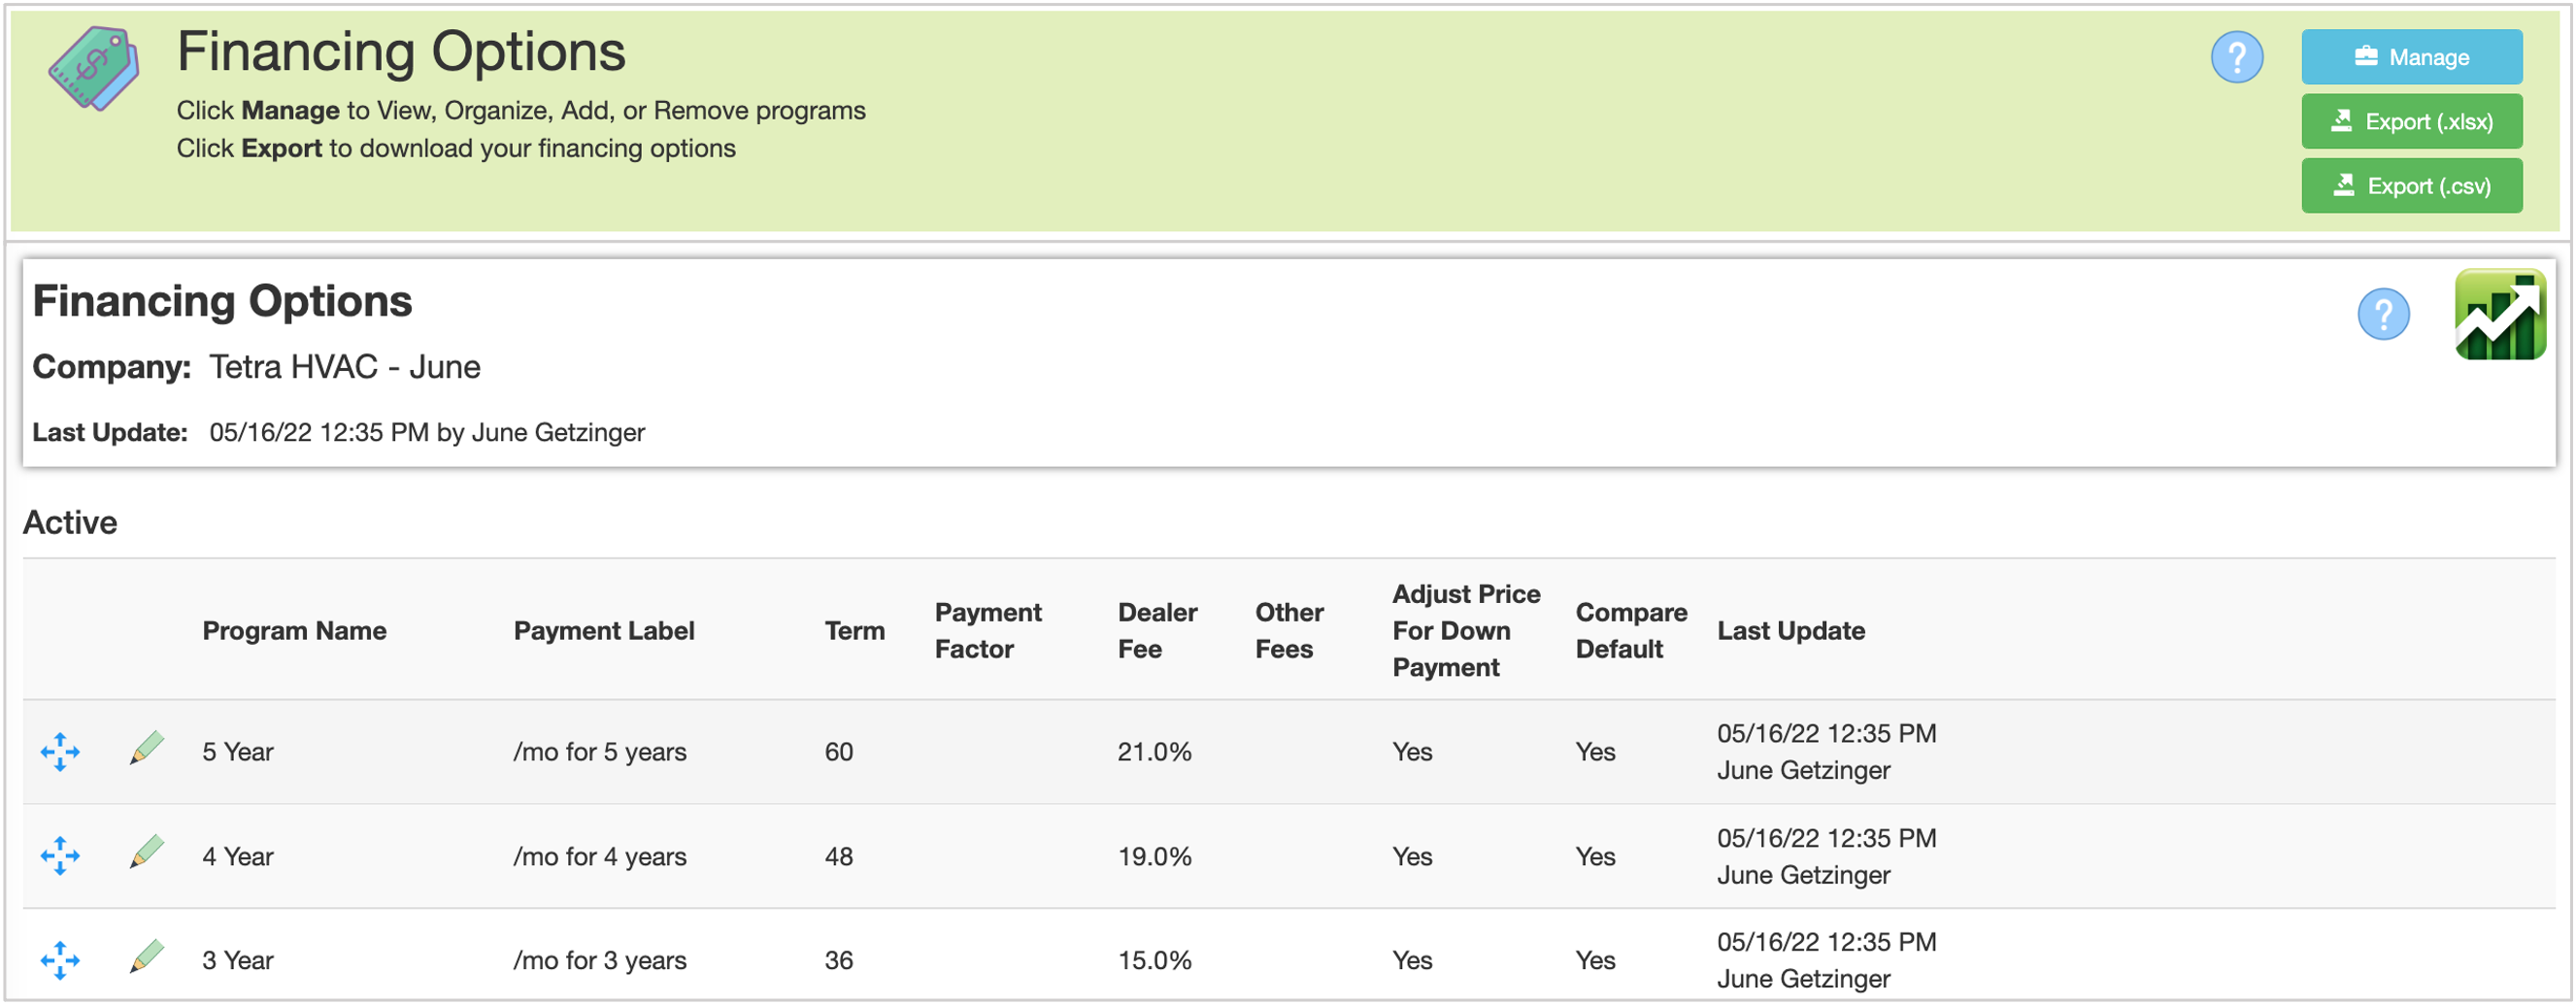The height and width of the screenshot is (1005, 2576).
Task: Select the Program Name column header
Action: pyautogui.click(x=294, y=631)
